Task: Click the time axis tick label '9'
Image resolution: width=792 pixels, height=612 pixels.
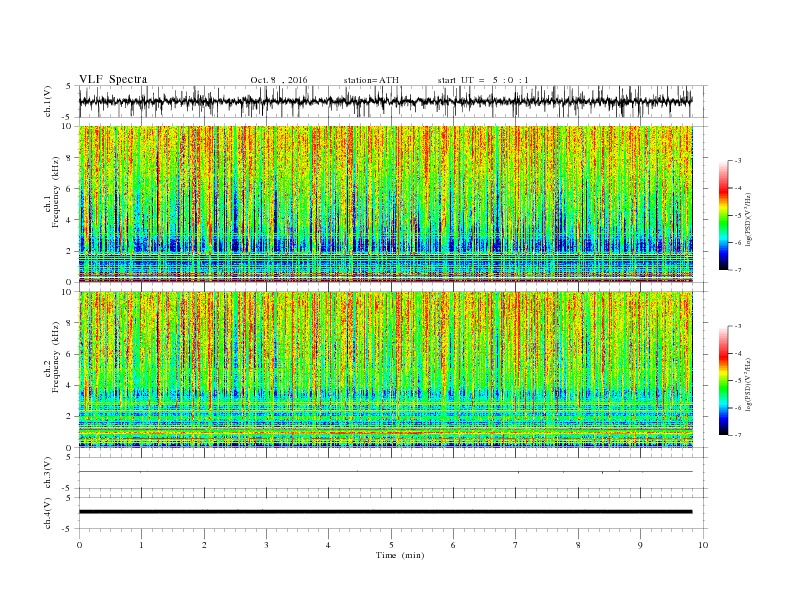Action: (640, 545)
